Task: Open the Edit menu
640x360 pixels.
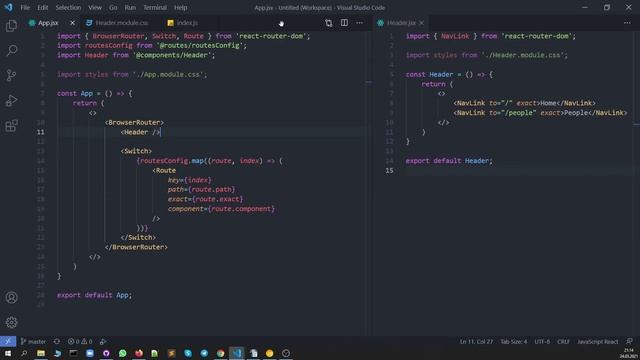Action: coord(42,7)
